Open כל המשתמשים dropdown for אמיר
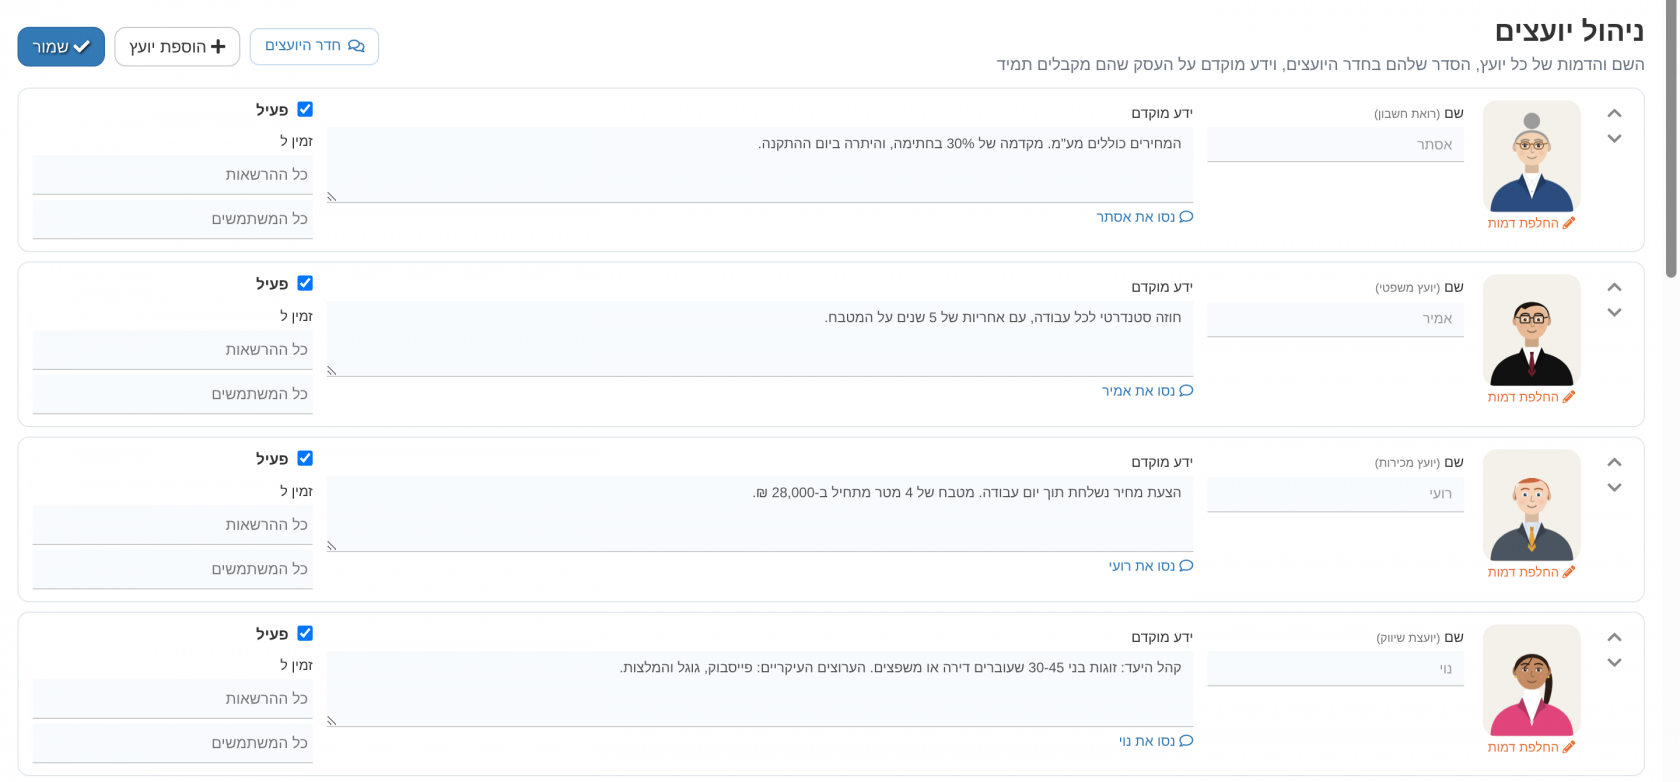The image size is (1680, 782). (173, 394)
